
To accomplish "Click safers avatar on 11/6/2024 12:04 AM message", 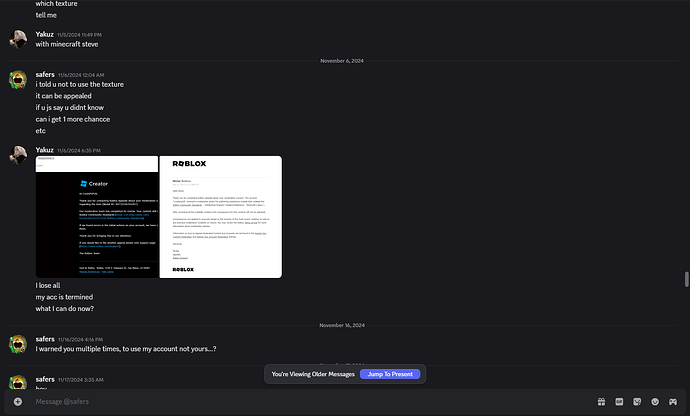I will click(18, 80).
